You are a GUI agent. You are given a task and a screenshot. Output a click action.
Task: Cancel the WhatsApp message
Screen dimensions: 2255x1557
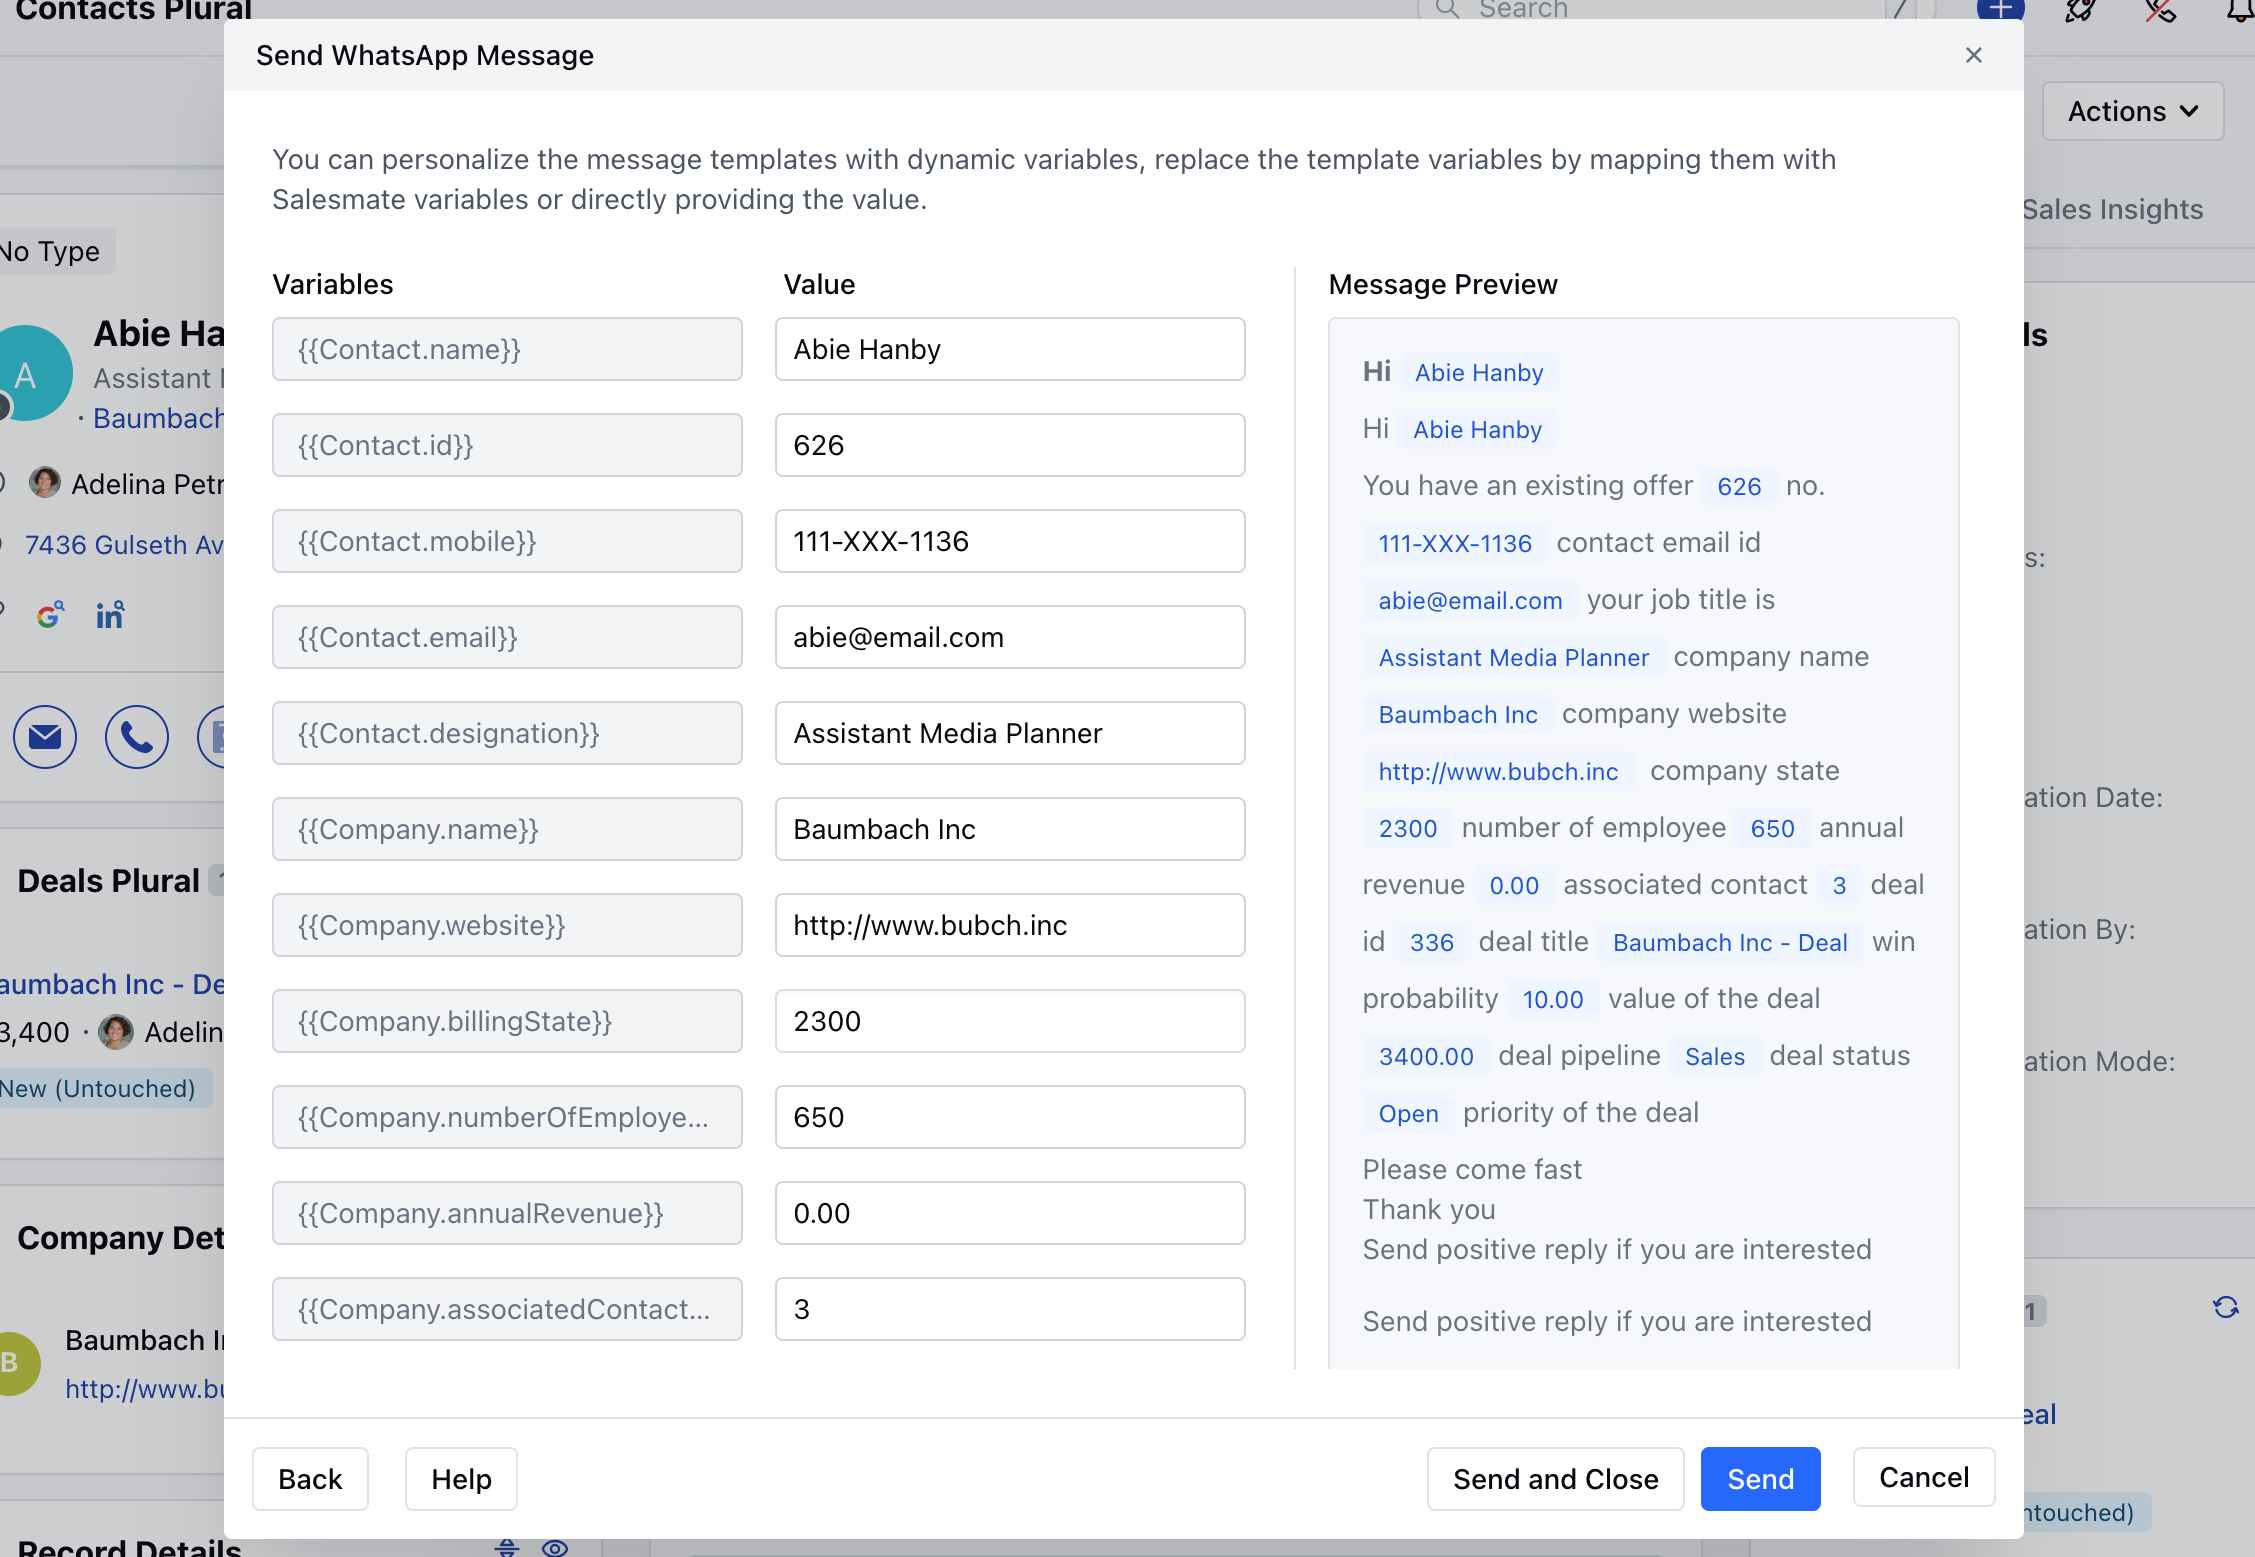click(x=1923, y=1477)
